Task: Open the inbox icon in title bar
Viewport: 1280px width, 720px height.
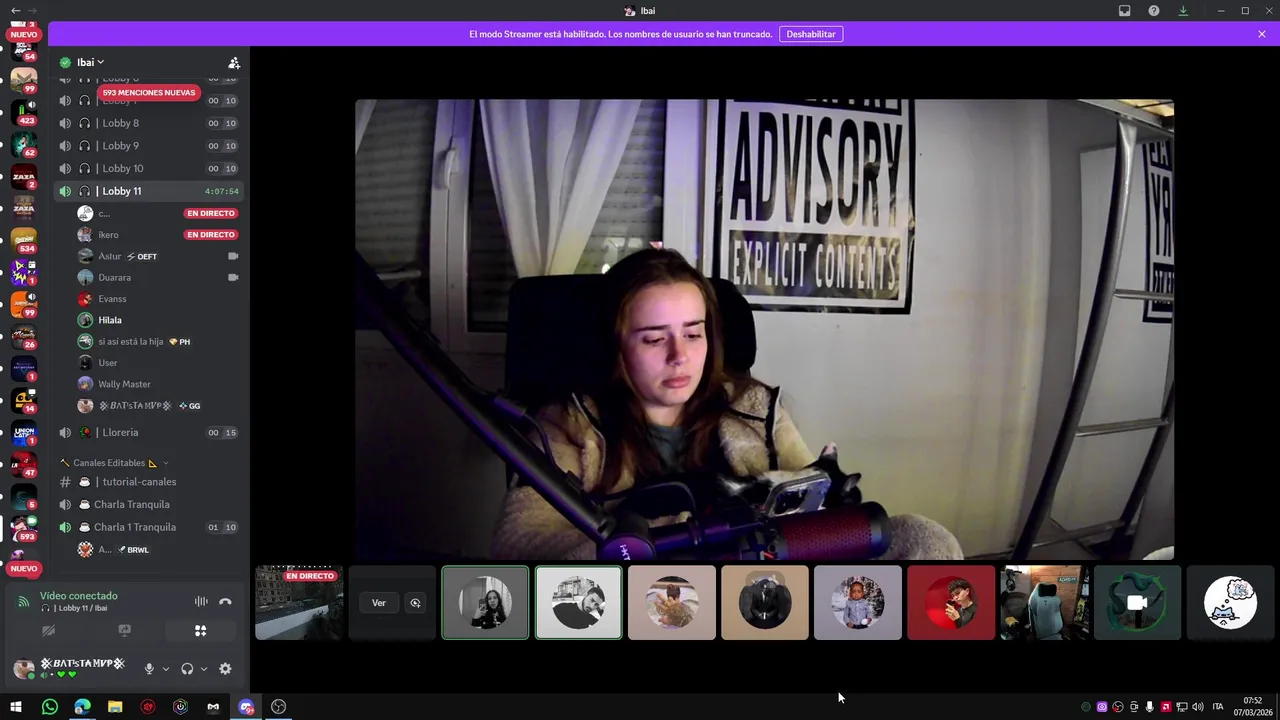Action: 1125,11
